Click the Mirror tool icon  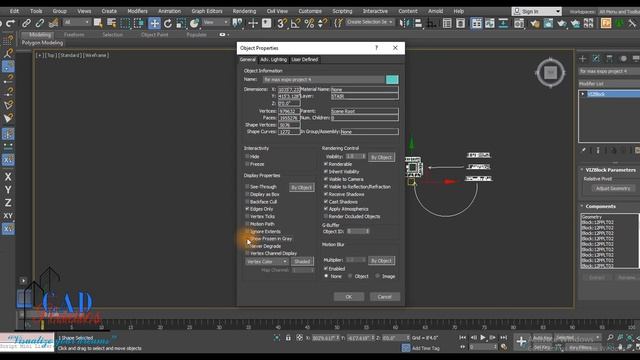[404, 23]
